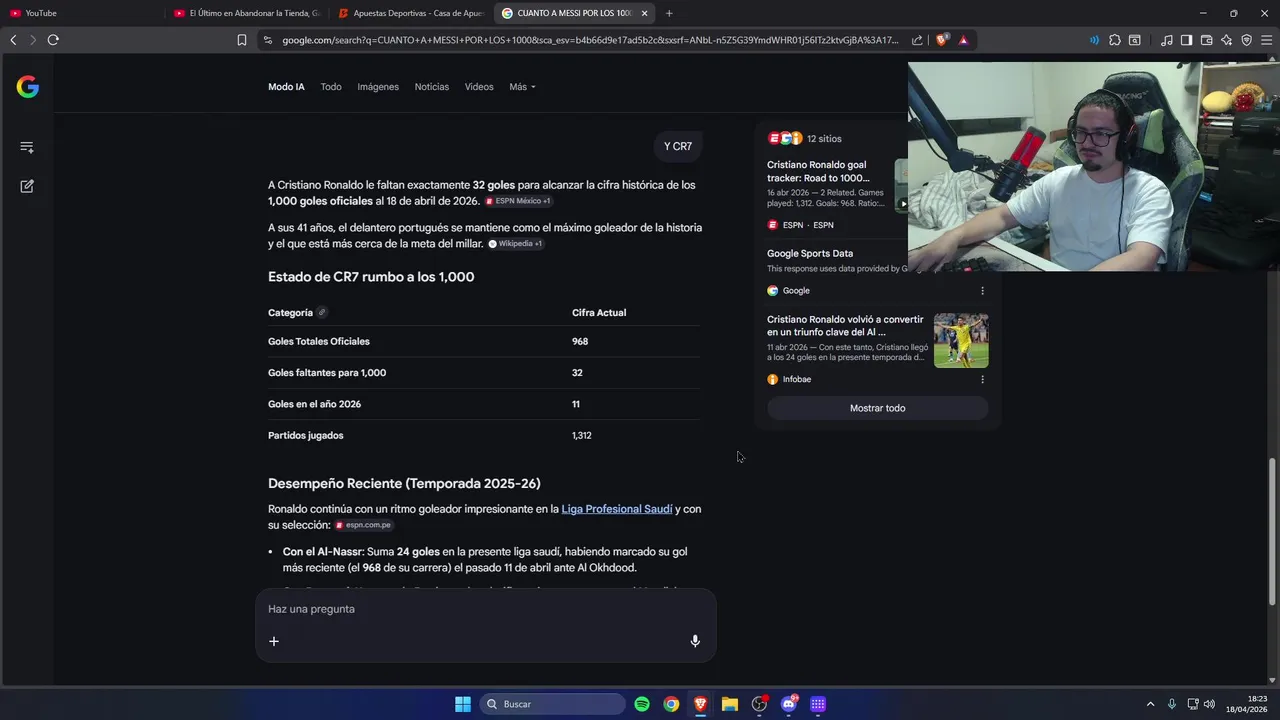Click the browser address bar URL
The height and width of the screenshot is (720, 1280).
click(x=590, y=40)
